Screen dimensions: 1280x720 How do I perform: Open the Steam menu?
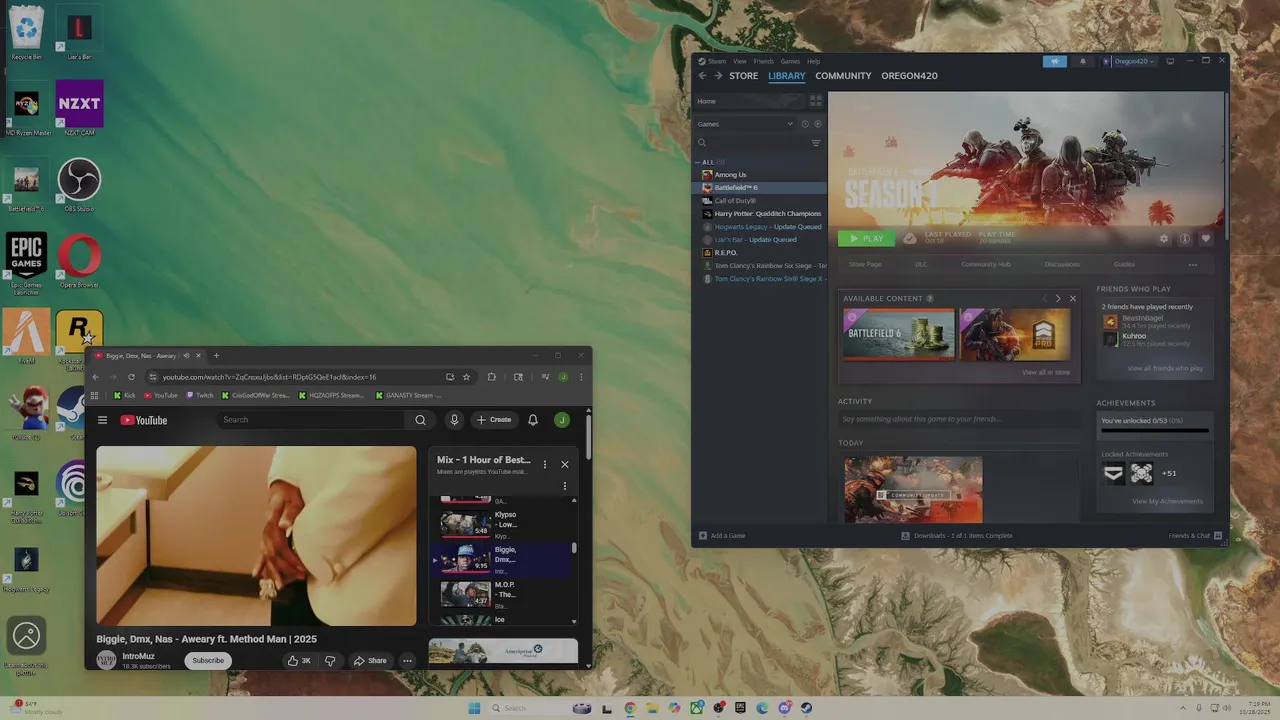pos(715,61)
